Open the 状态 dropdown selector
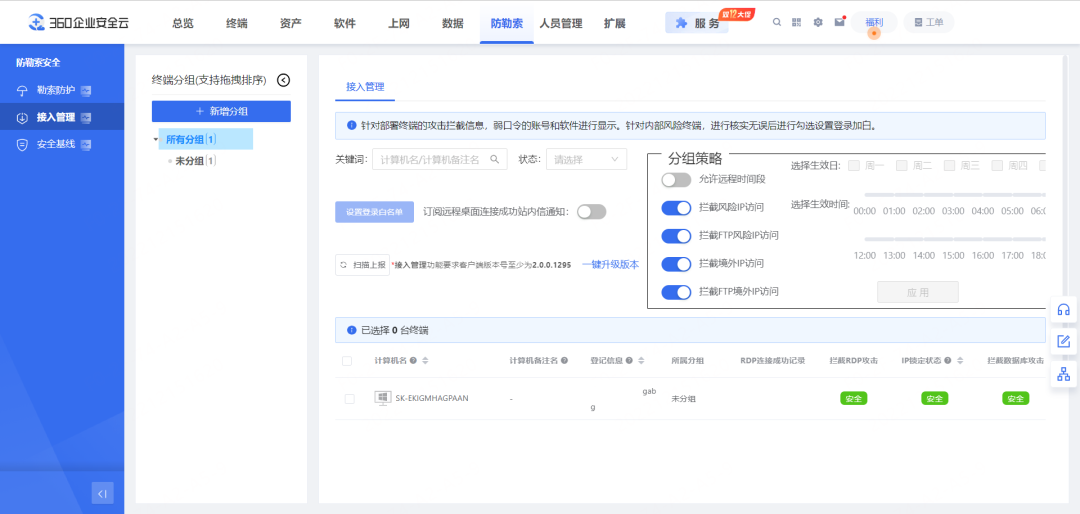Image resolution: width=1080 pixels, height=514 pixels. (586, 159)
